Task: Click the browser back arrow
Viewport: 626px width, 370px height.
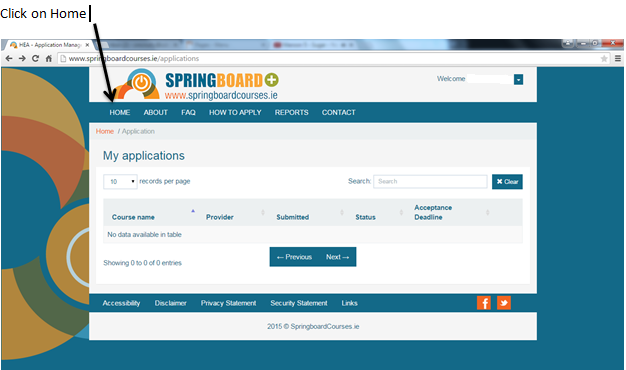Action: point(9,59)
